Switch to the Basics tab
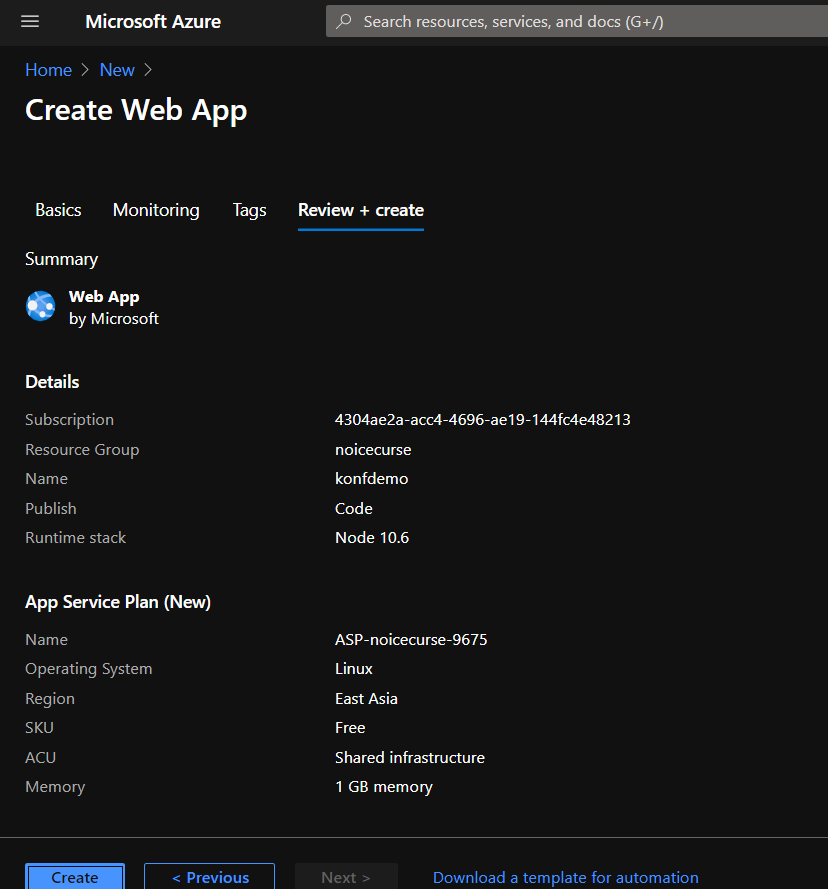The width and height of the screenshot is (828, 889). coord(58,210)
